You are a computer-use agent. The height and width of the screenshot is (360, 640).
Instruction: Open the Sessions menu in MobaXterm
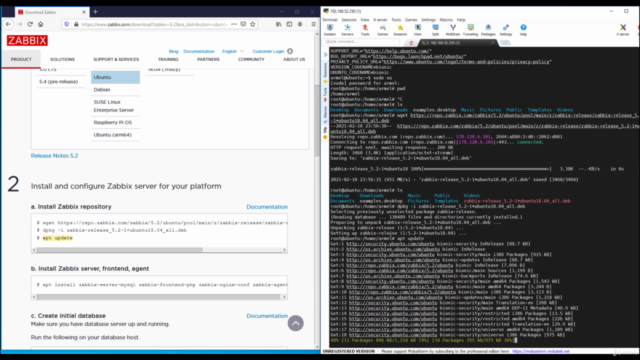[349, 20]
